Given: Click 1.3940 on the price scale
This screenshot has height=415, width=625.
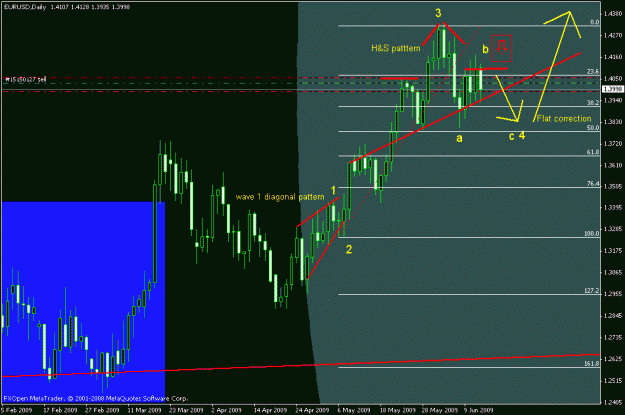Looking at the screenshot, I should click(x=613, y=100).
